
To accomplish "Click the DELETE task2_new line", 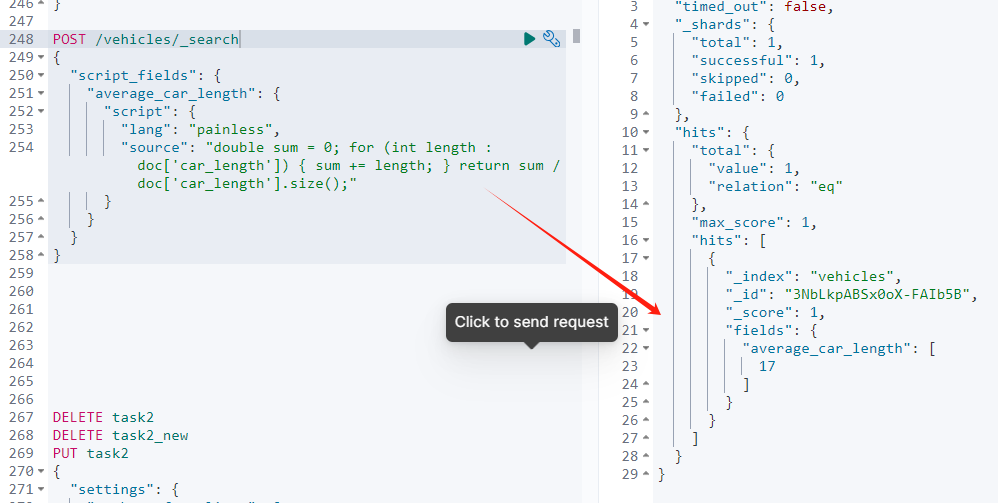I will [x=120, y=435].
